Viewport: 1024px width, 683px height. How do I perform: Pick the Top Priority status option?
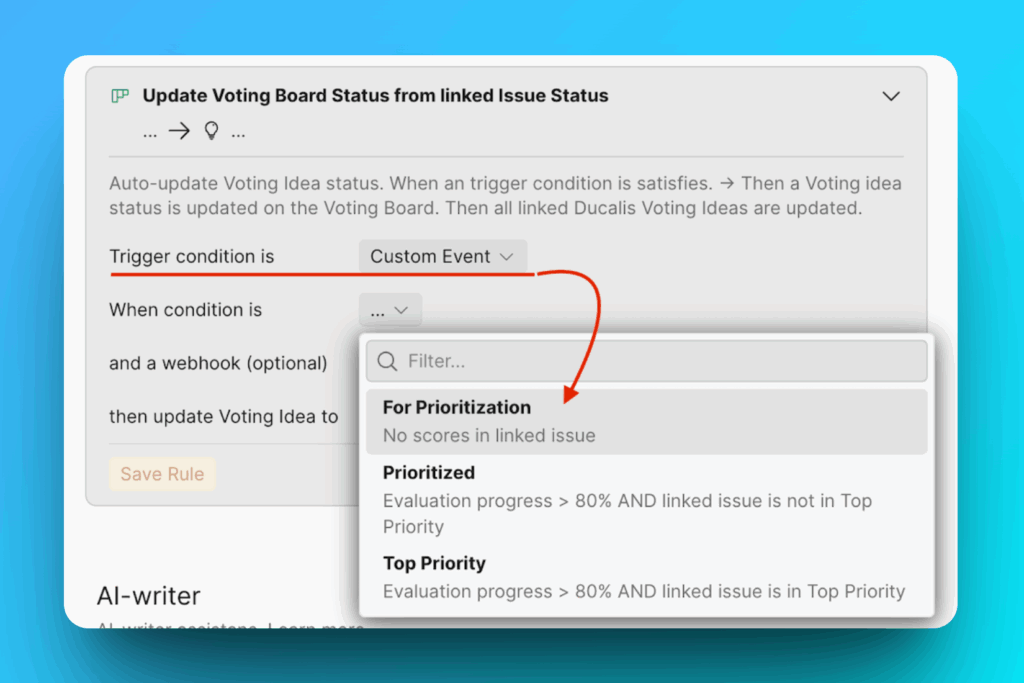(x=434, y=563)
